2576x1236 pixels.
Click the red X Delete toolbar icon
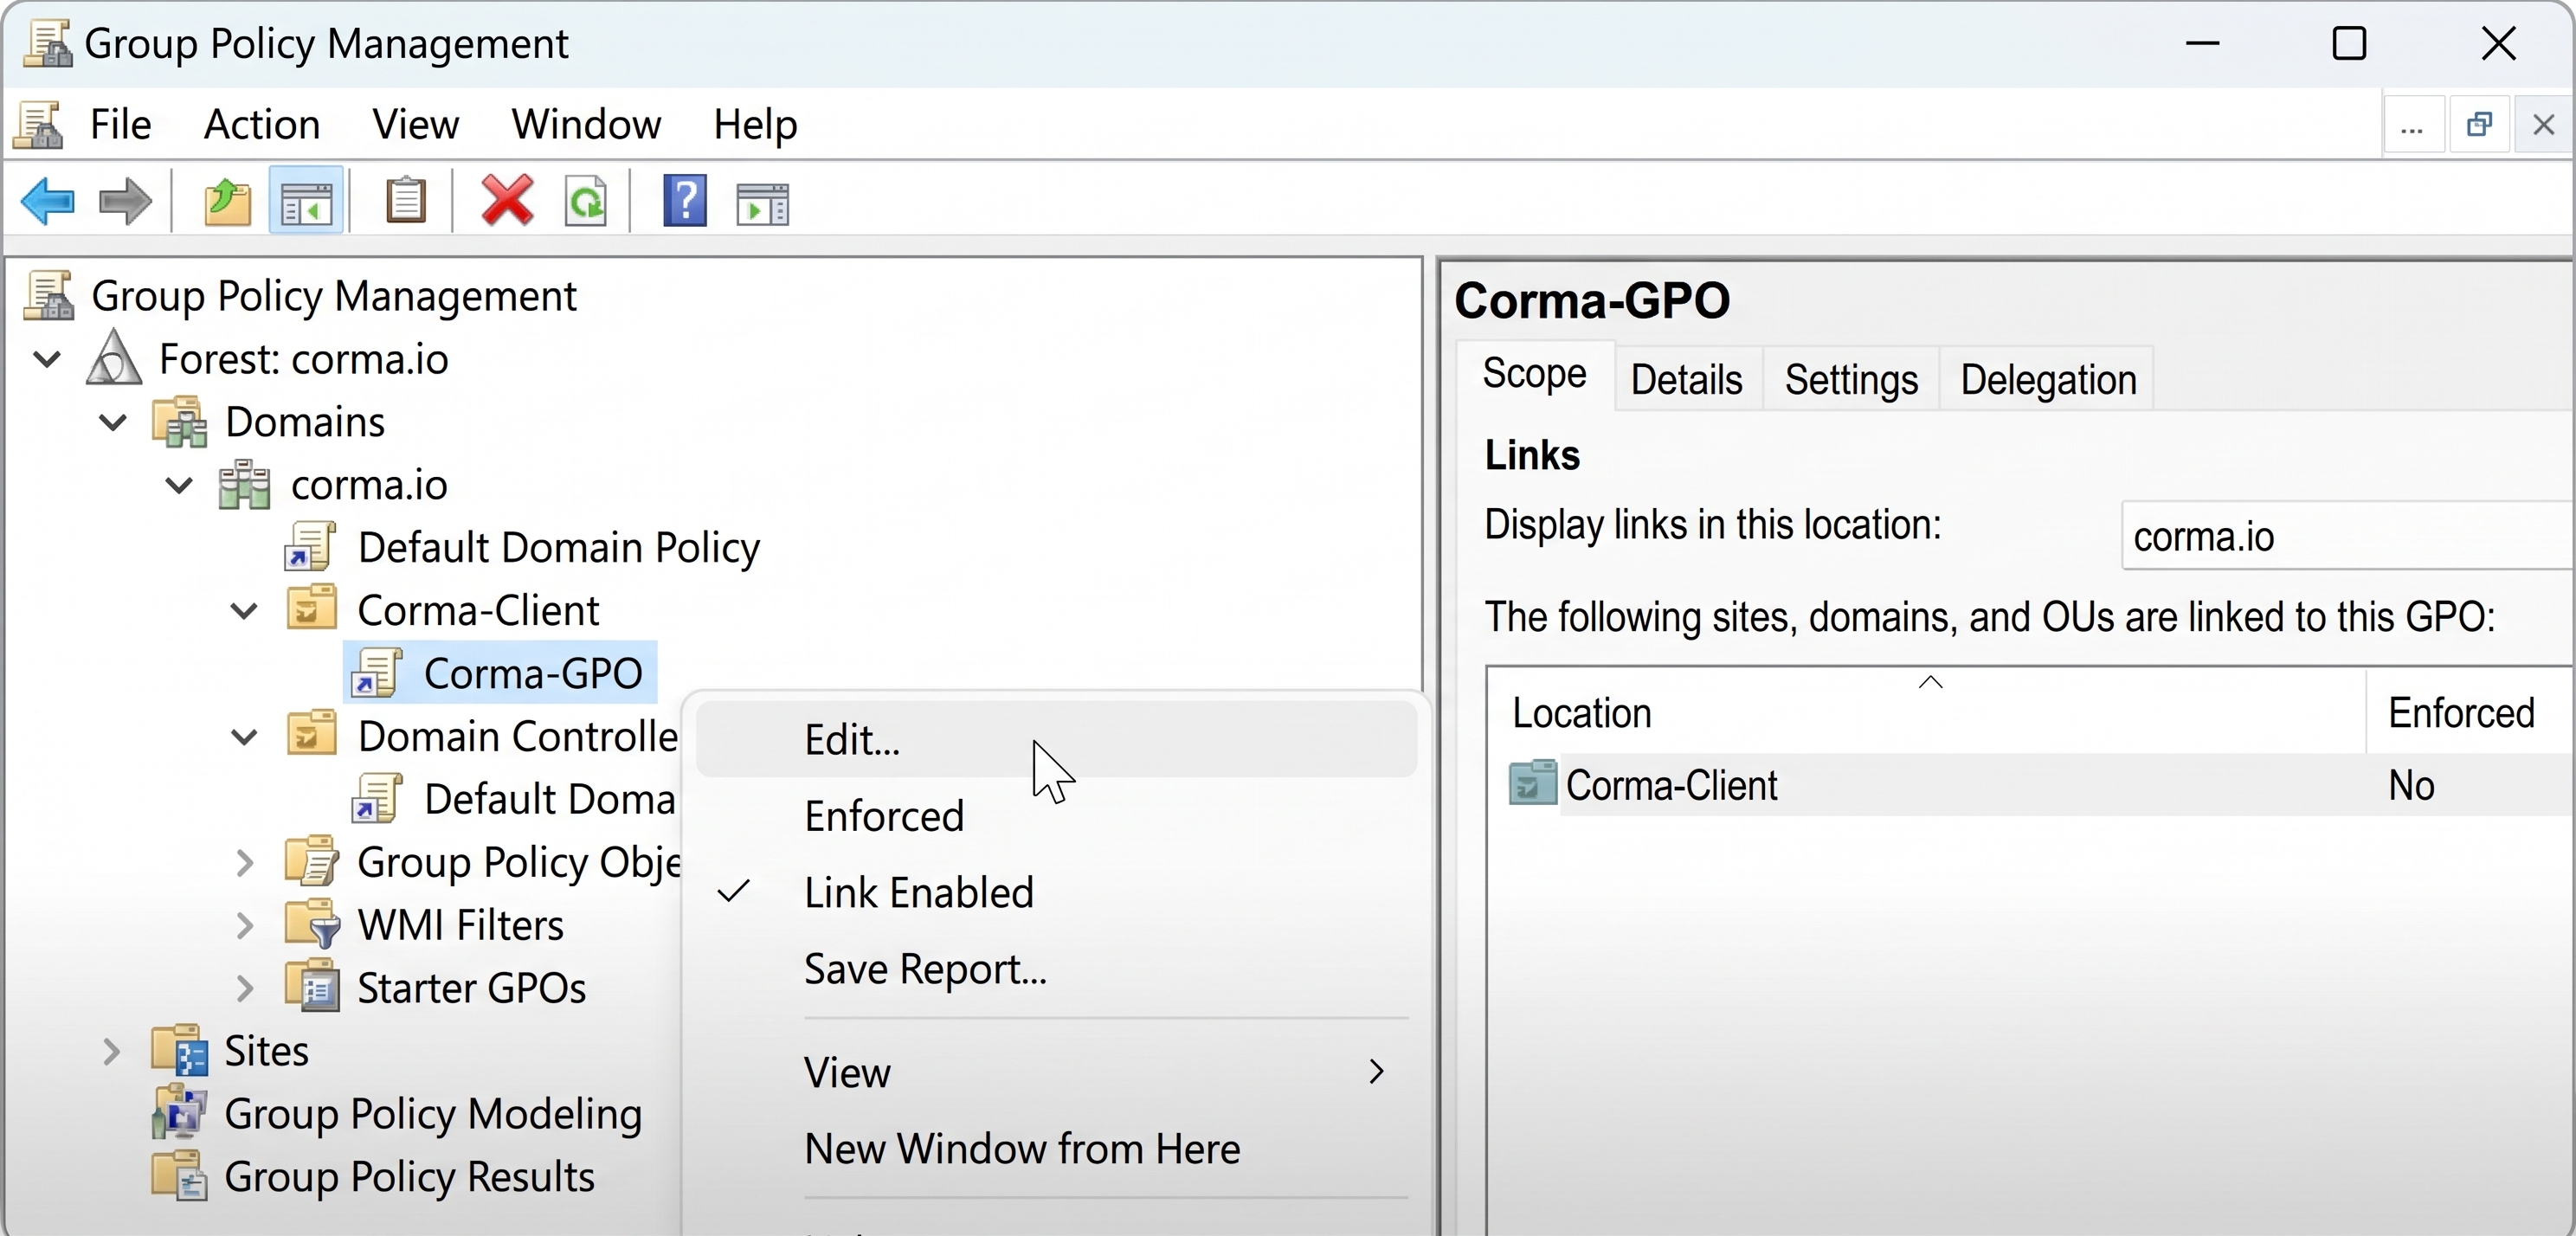click(x=507, y=200)
